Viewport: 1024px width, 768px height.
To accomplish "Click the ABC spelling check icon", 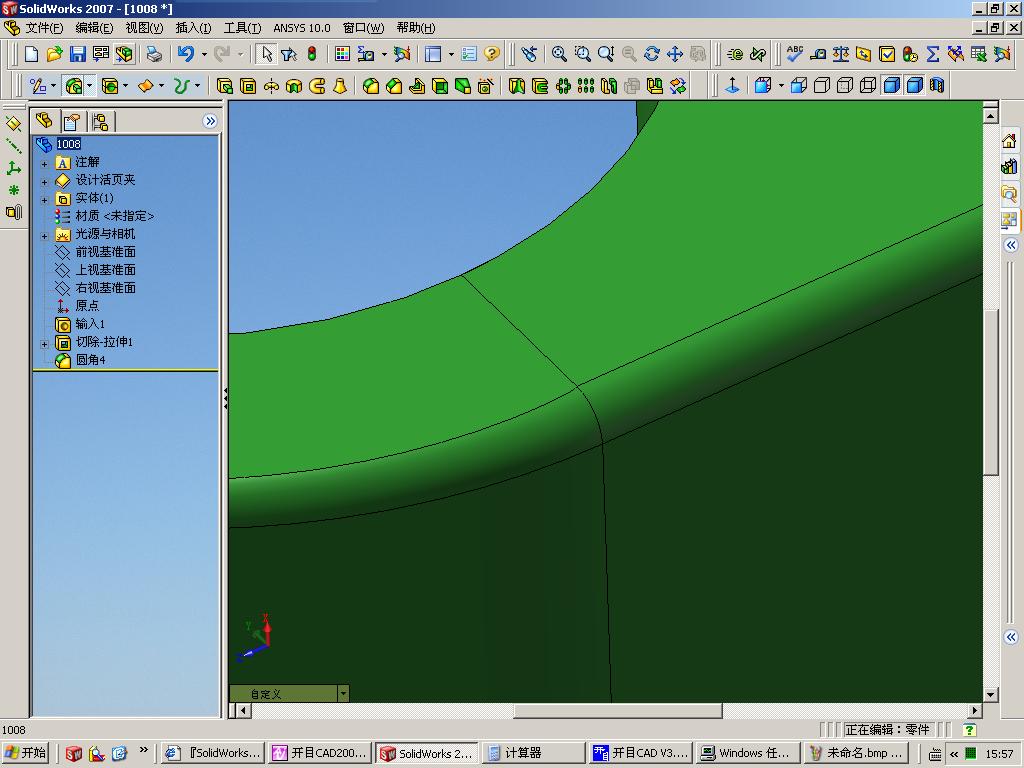I will pos(795,54).
